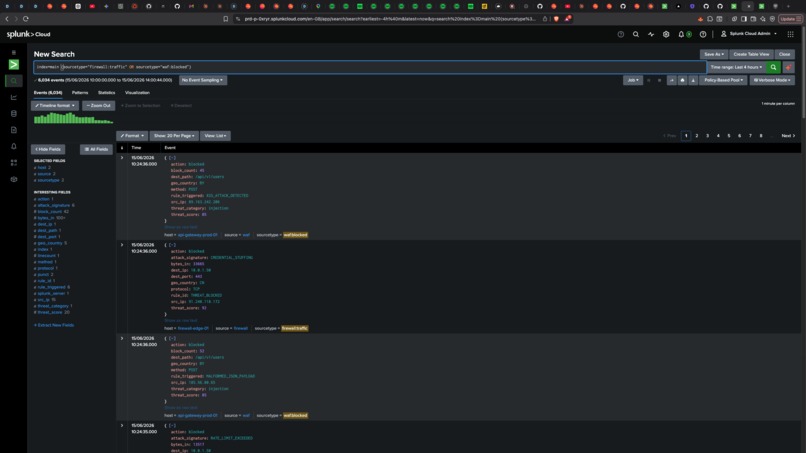Click the header magnifier search icon
806x453 pixels.
click(x=636, y=34)
